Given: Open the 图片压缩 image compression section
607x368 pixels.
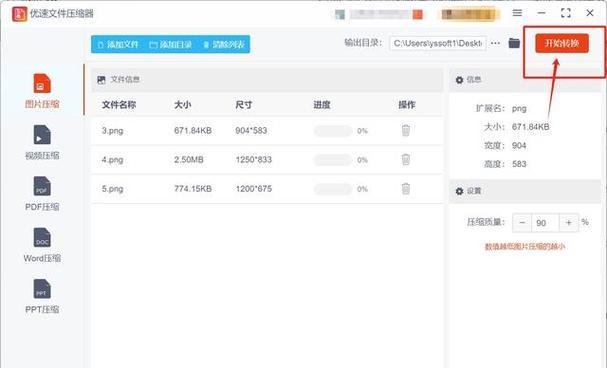Looking at the screenshot, I should (x=42, y=91).
